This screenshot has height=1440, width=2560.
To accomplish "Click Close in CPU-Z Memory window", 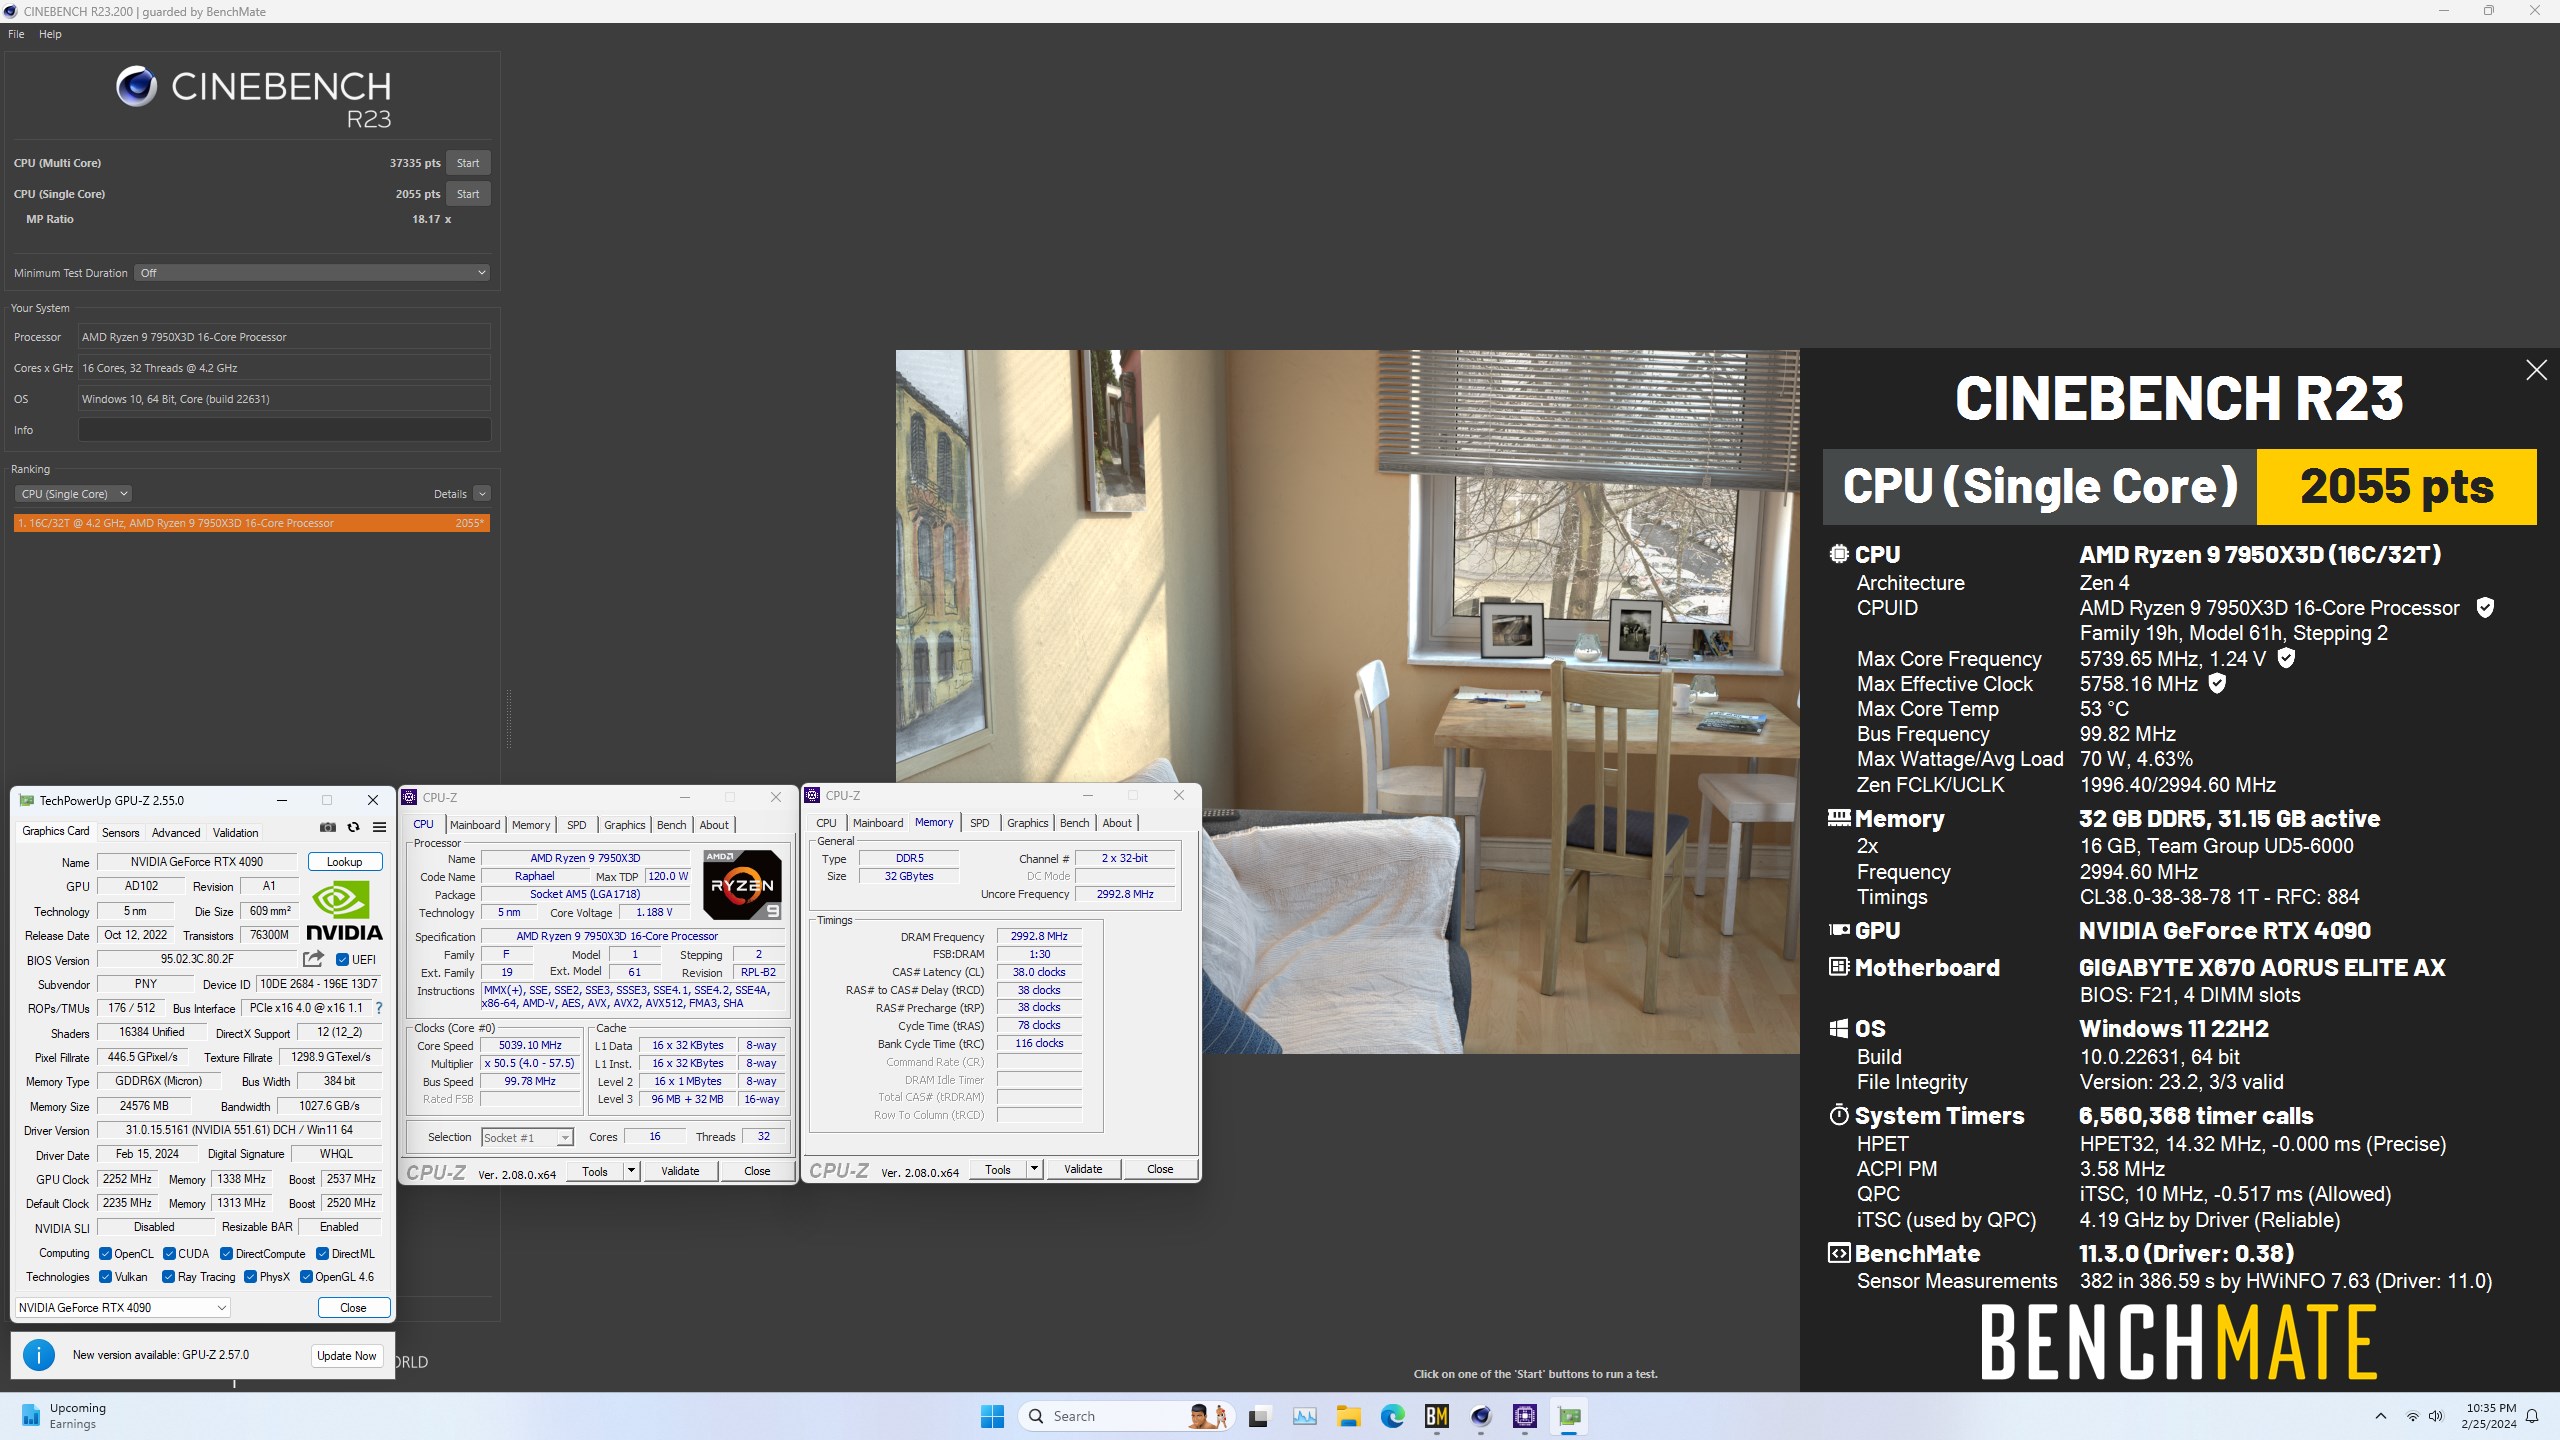I will coord(1160,1169).
